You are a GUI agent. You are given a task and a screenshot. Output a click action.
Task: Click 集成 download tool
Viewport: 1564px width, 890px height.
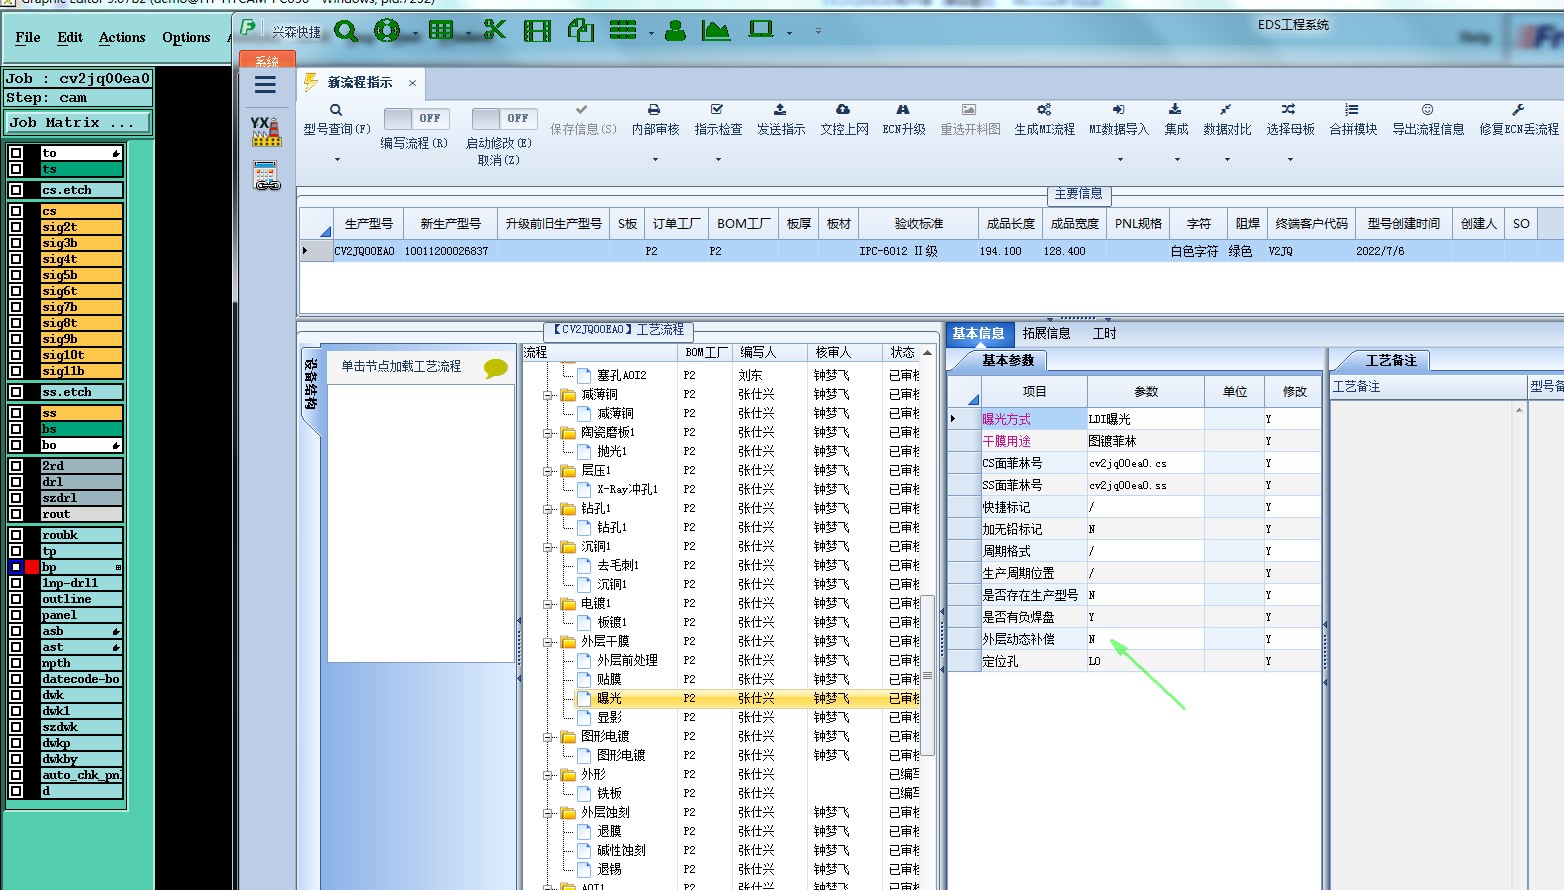pyautogui.click(x=1176, y=120)
